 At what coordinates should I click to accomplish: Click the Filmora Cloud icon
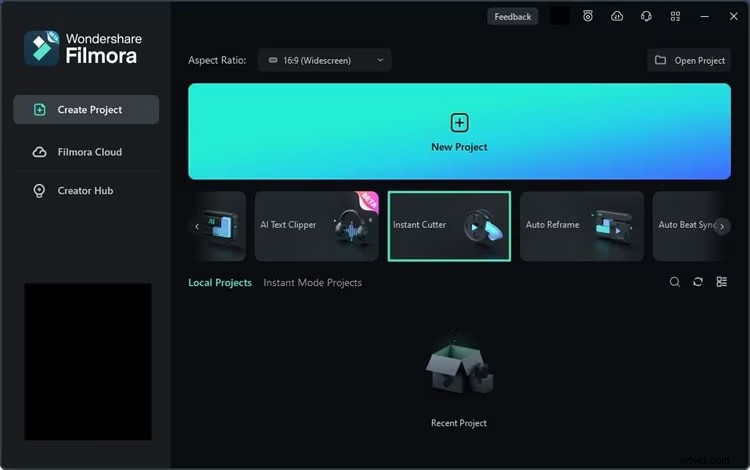click(x=39, y=152)
